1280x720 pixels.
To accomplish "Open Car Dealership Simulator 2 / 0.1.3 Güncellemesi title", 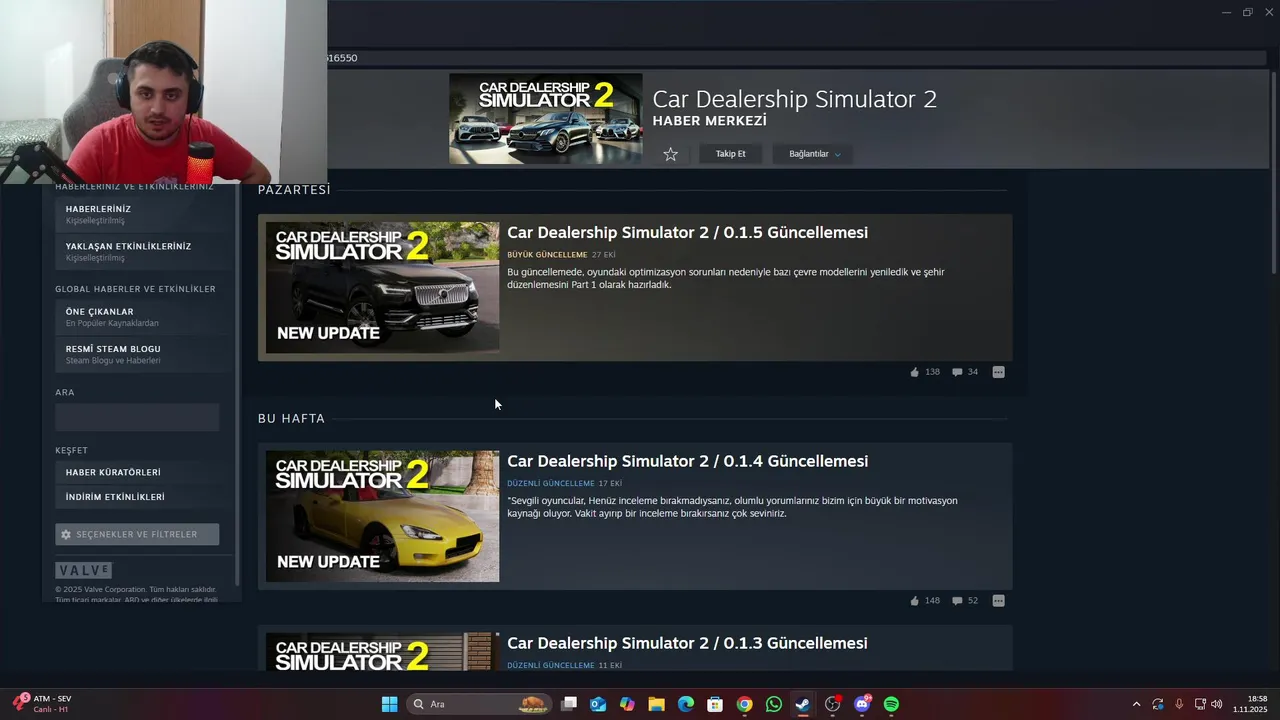I will click(687, 643).
